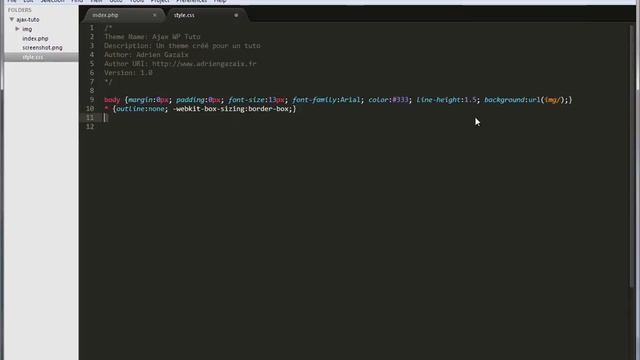This screenshot has height=360, width=640.
Task: Expand the img folder arrow
Action: click(x=18, y=29)
